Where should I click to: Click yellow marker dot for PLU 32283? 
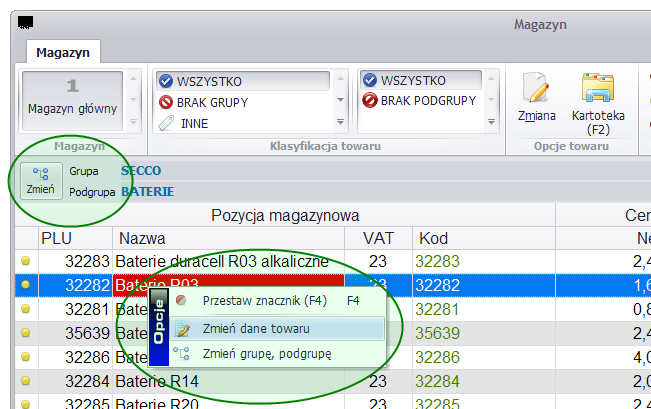tap(26, 261)
